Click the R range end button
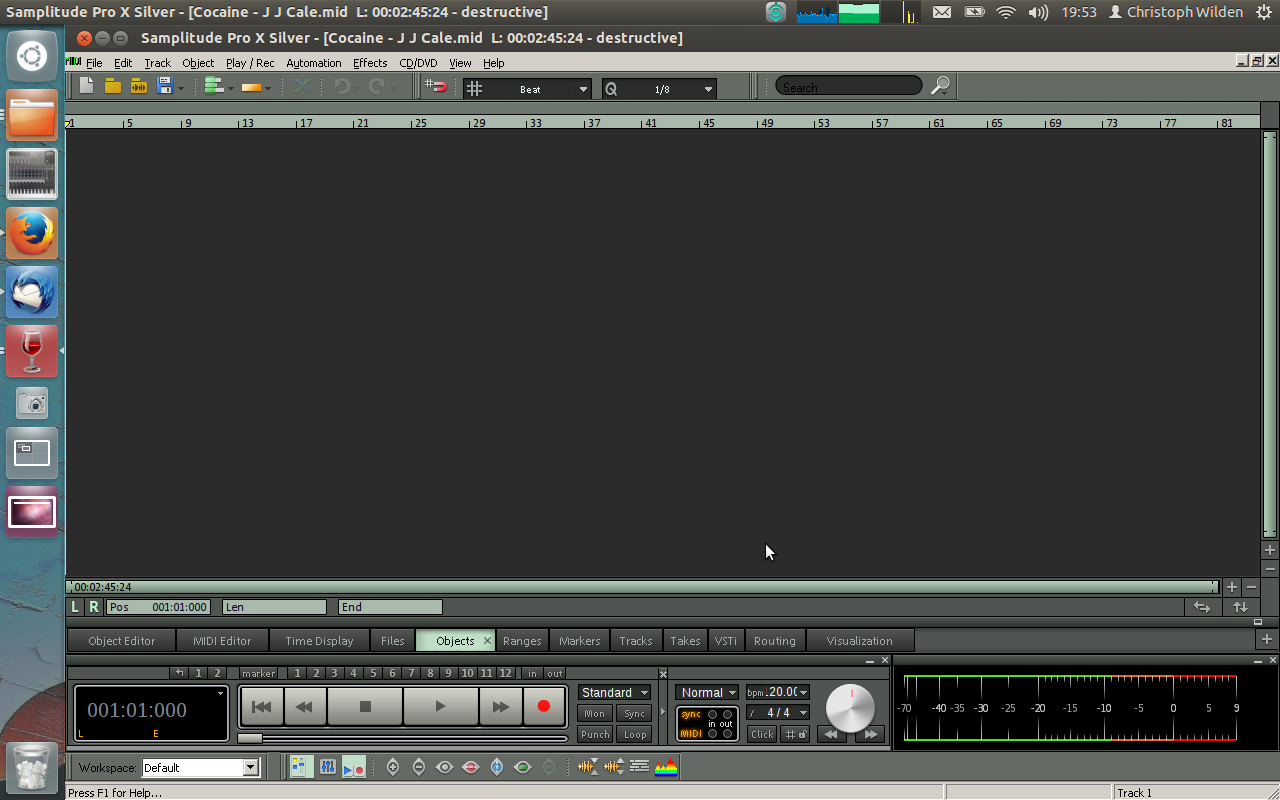This screenshot has height=800, width=1280. (94, 607)
